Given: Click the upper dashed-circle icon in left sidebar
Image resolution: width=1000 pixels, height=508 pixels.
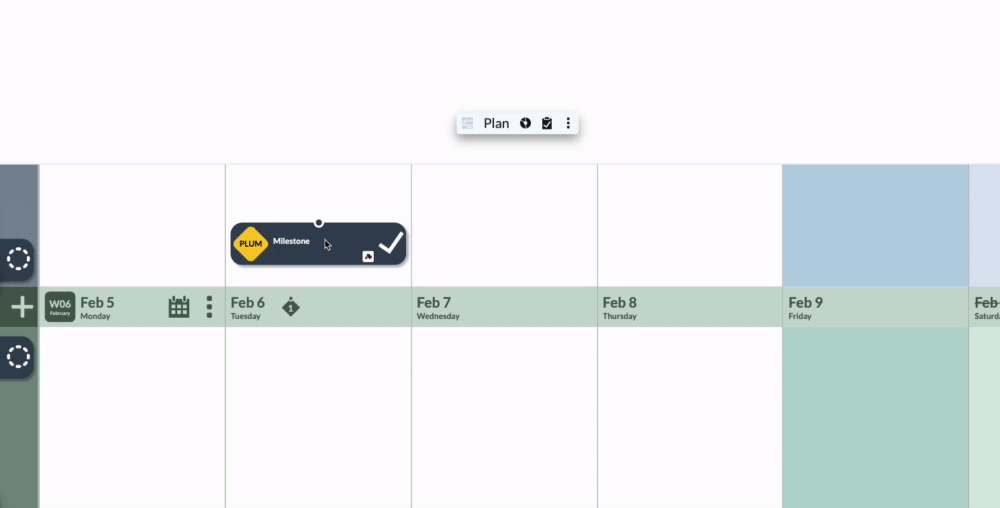Looking at the screenshot, I should coord(18,259).
